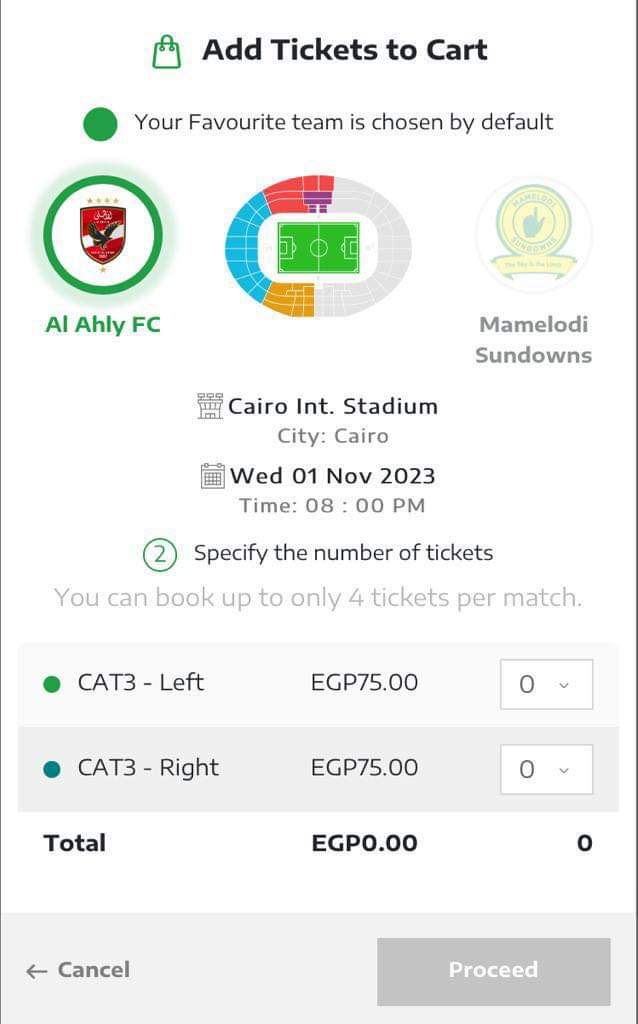Image resolution: width=638 pixels, height=1024 pixels.
Task: Click the step 2 circle number icon
Action: [160, 554]
